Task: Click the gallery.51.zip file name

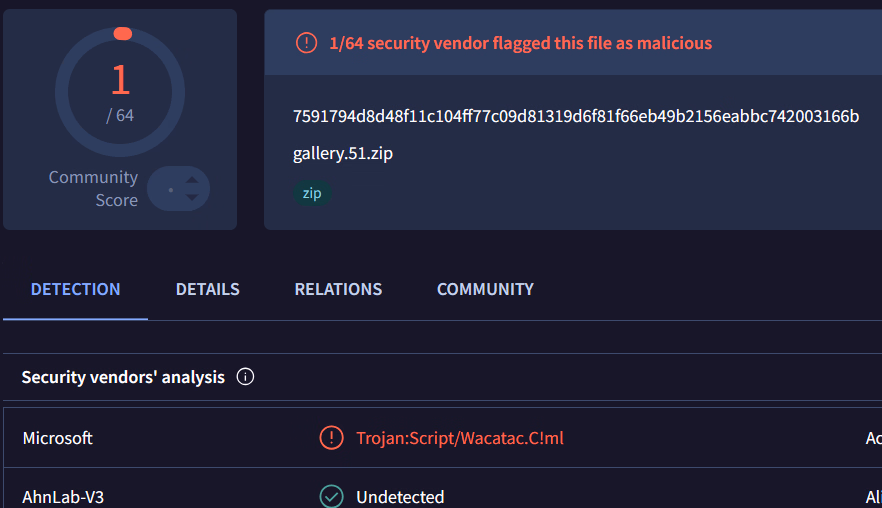Action: coord(336,154)
